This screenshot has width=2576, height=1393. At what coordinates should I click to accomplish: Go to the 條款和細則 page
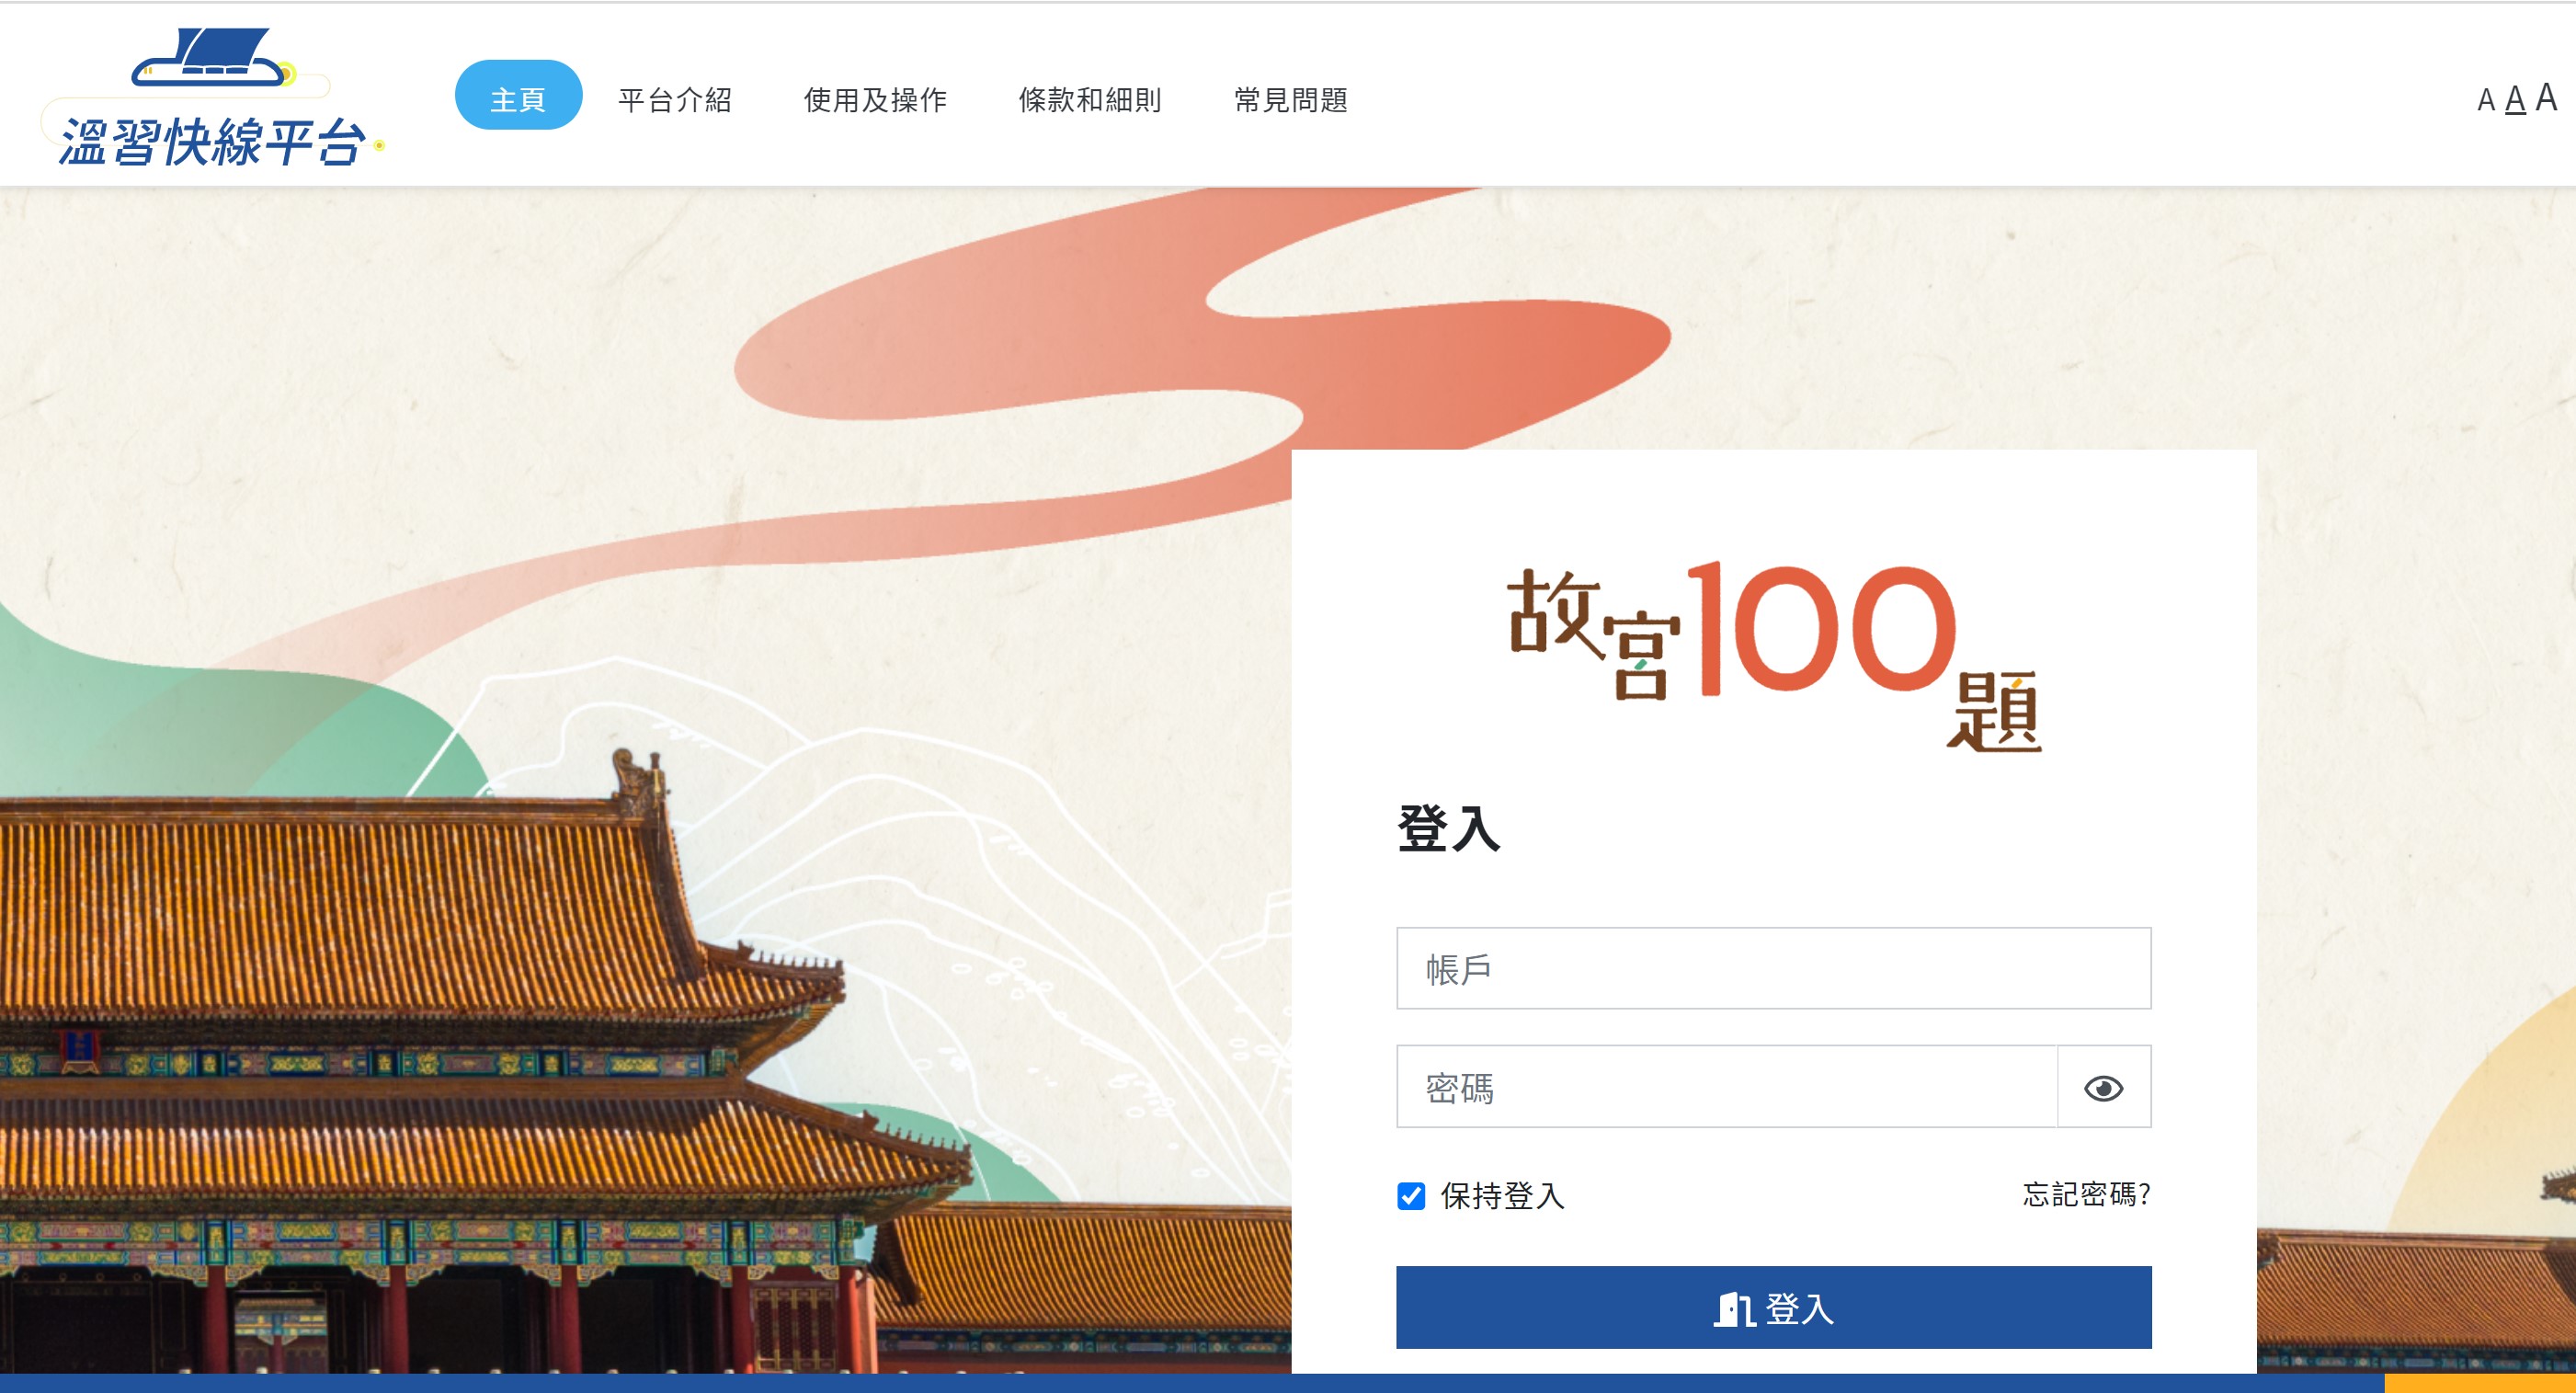click(x=1090, y=100)
